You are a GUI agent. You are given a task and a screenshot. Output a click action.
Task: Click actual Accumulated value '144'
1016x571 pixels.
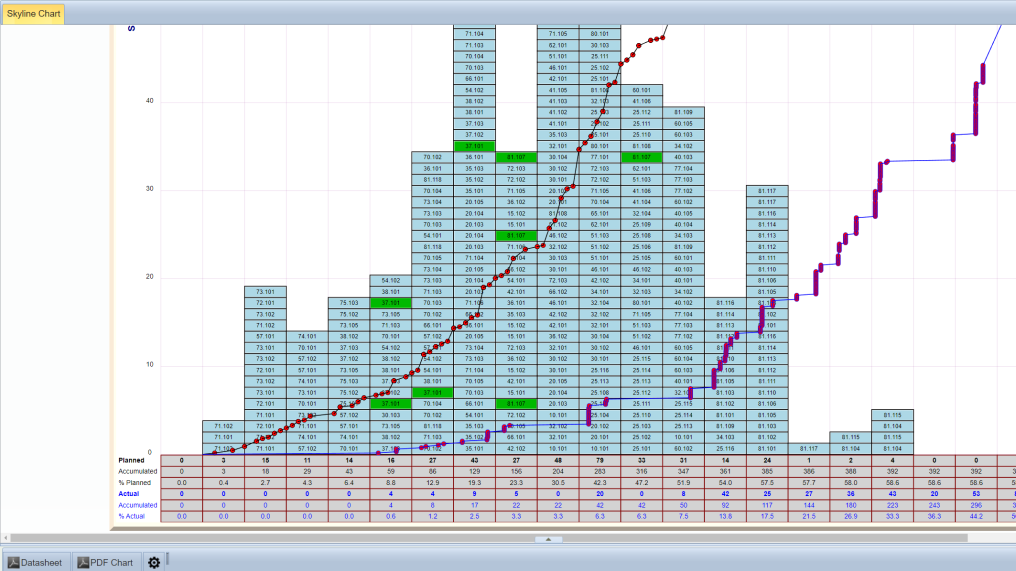(x=809, y=505)
